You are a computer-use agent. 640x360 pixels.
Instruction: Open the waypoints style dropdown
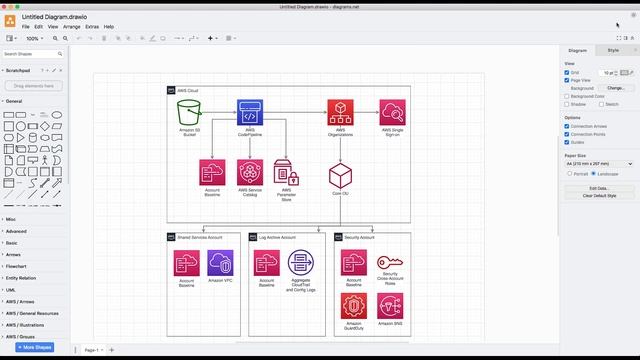pos(193,38)
